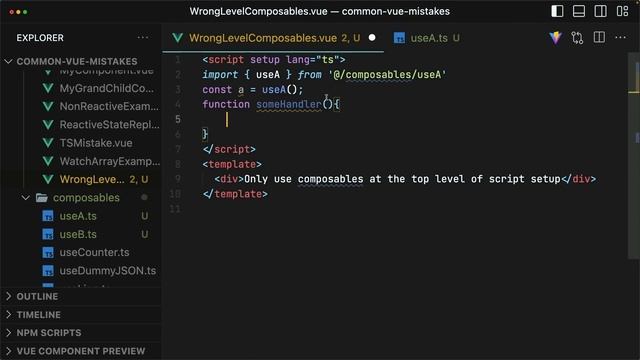This screenshot has width=640, height=360.
Task: Click the someHandler function name
Action: click(x=289, y=104)
